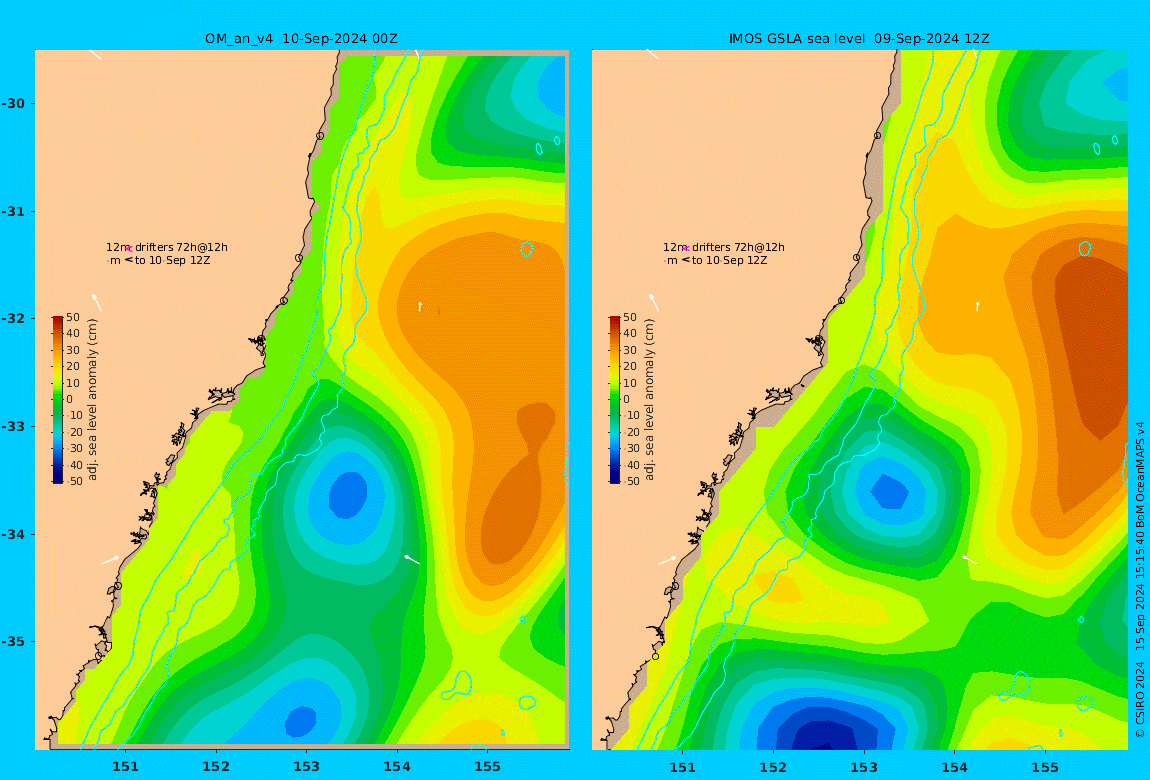Click the dark blue eddy centre in the OM_an_v4 map near 153.5, -33.7
The image size is (1150, 780).
[348, 494]
